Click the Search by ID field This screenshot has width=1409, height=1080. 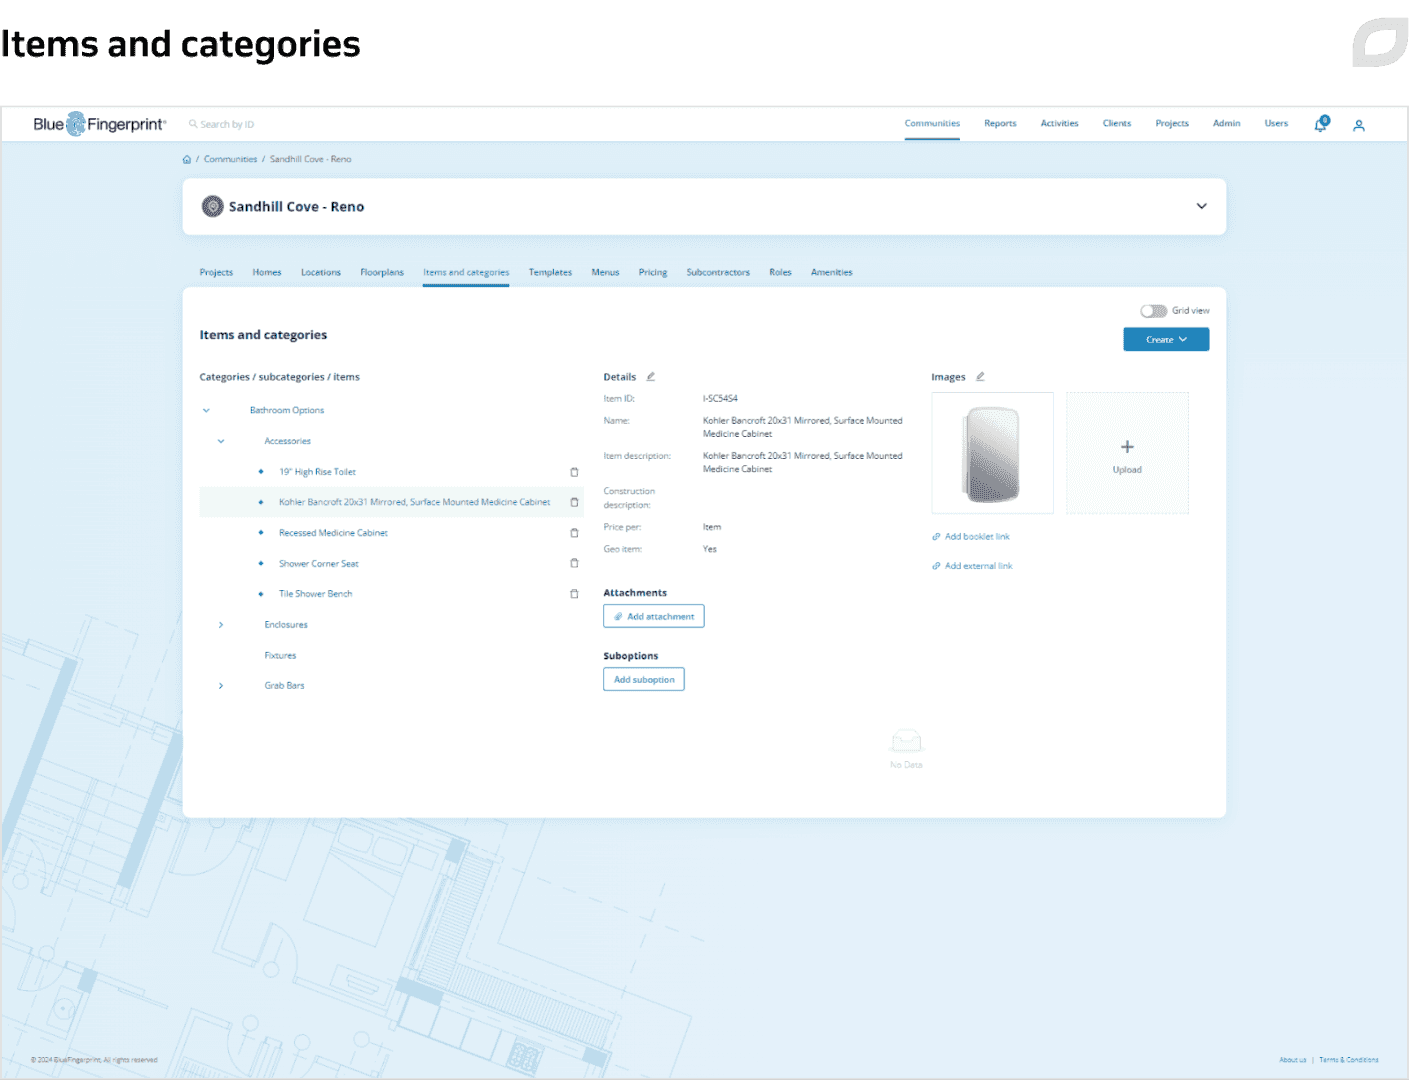coord(227,125)
